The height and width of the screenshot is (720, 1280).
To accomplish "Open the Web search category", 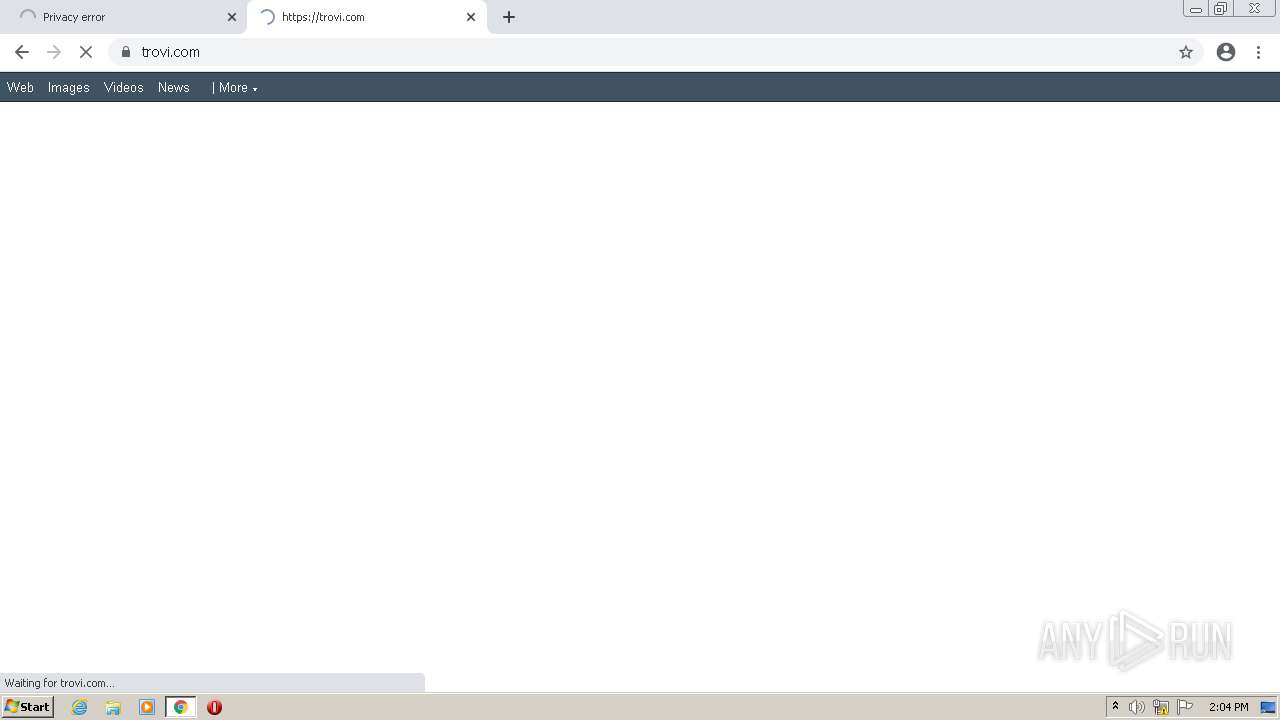I will [x=20, y=88].
